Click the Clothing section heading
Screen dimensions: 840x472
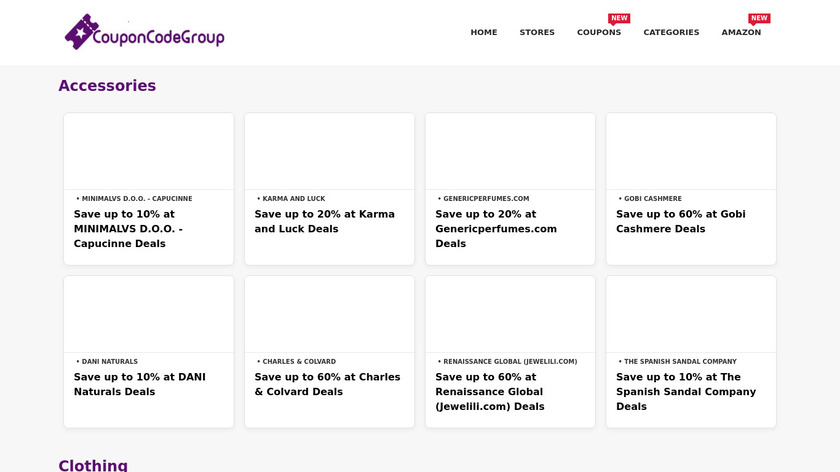tap(93, 465)
